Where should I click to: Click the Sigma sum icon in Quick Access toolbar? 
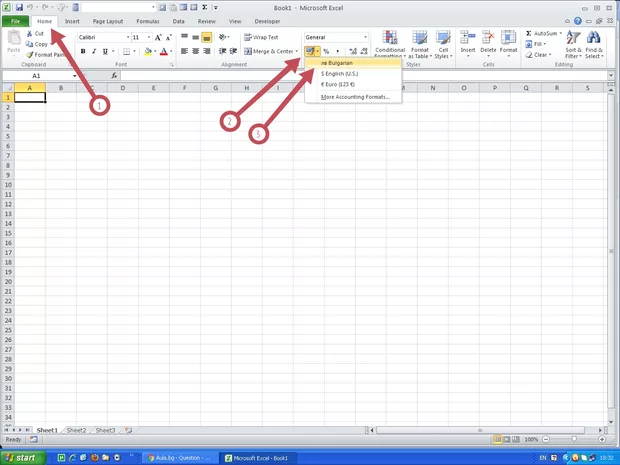click(204, 7)
